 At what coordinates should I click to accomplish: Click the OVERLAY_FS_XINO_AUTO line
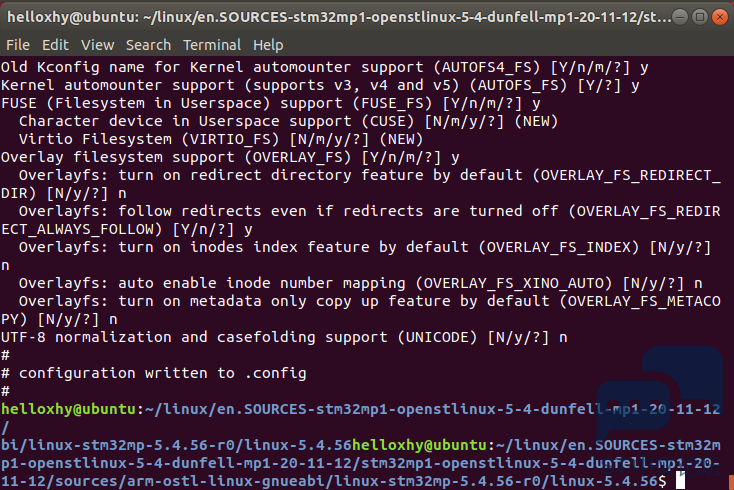(360, 283)
